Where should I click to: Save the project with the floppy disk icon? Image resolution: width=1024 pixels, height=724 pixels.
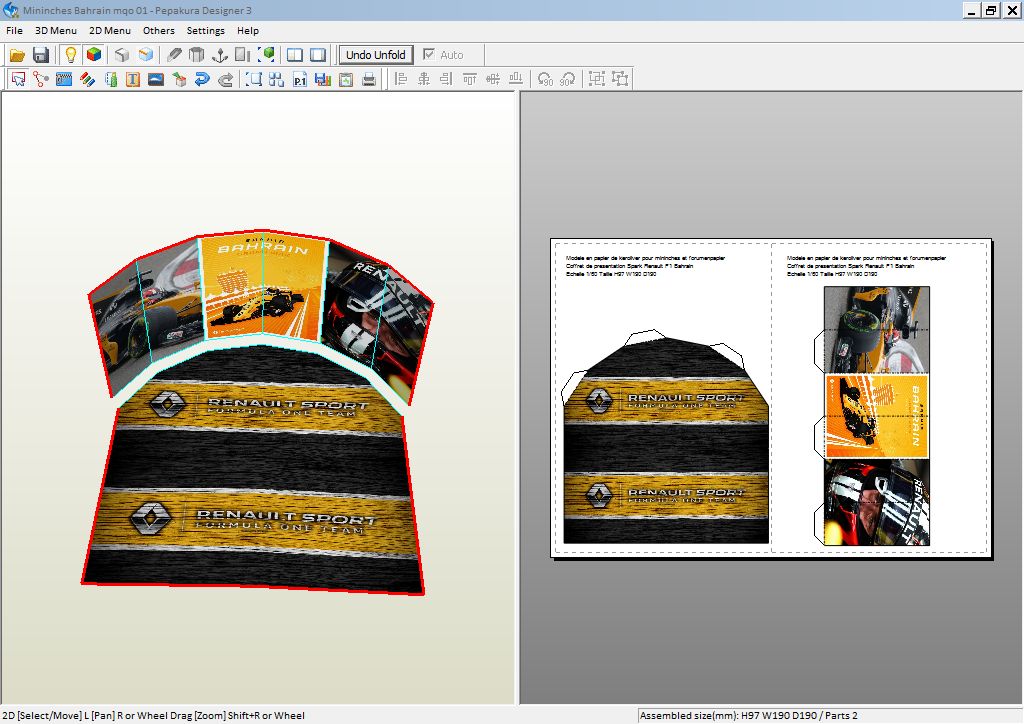41,55
